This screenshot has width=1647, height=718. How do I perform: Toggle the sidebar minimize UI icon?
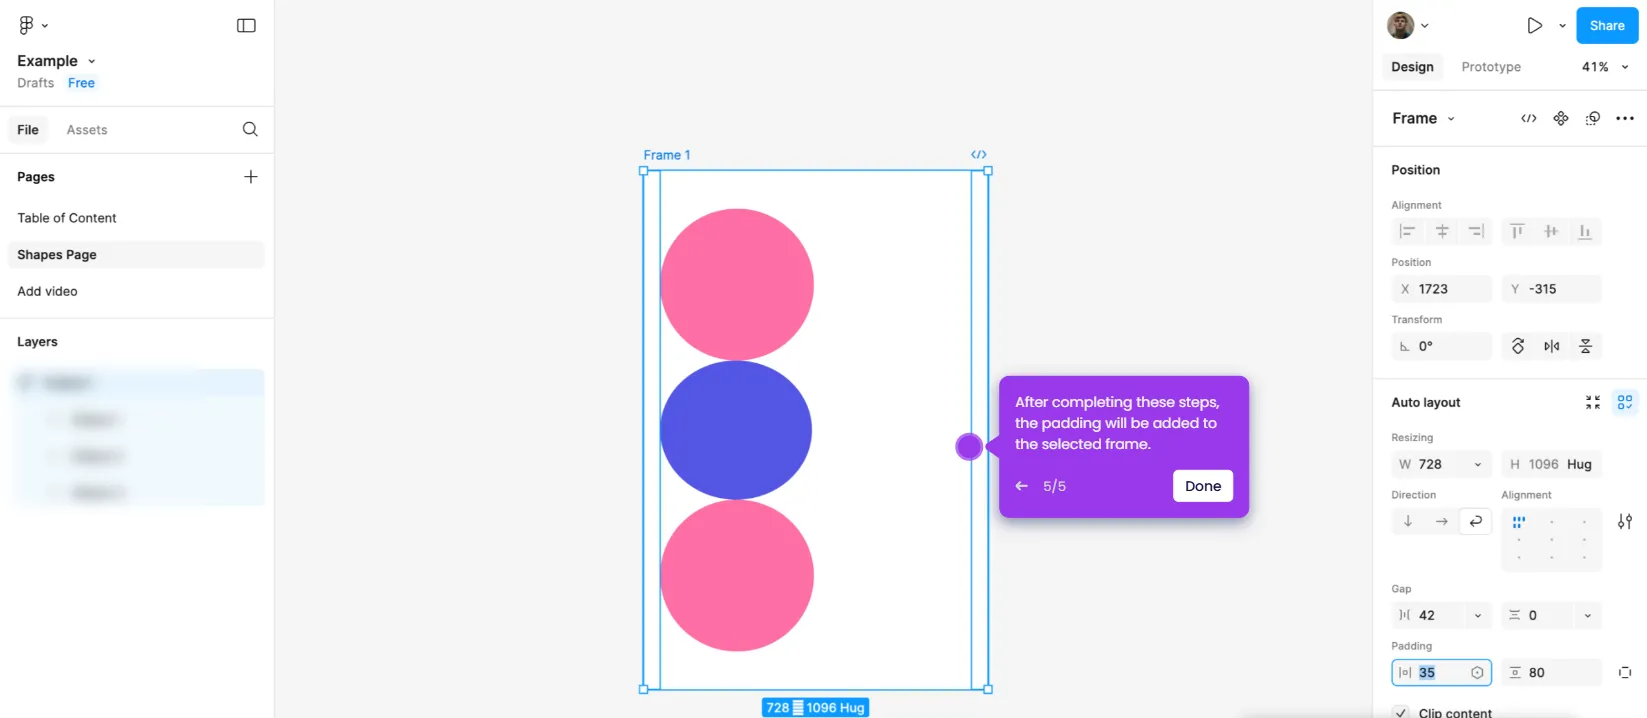tap(246, 25)
